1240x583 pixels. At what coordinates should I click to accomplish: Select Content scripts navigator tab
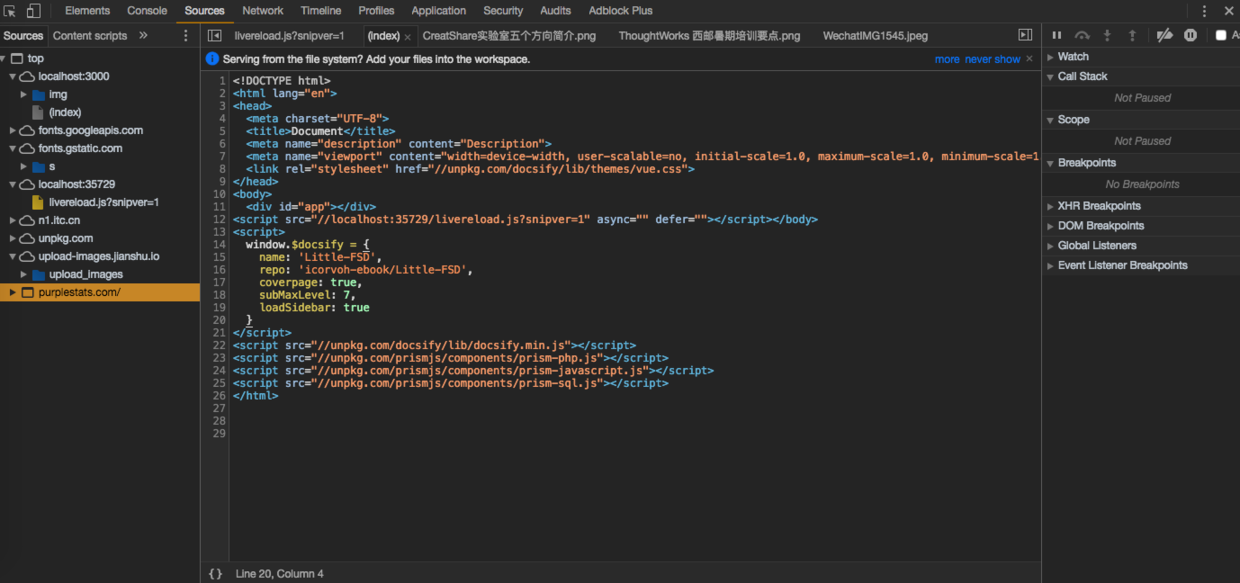(90, 35)
